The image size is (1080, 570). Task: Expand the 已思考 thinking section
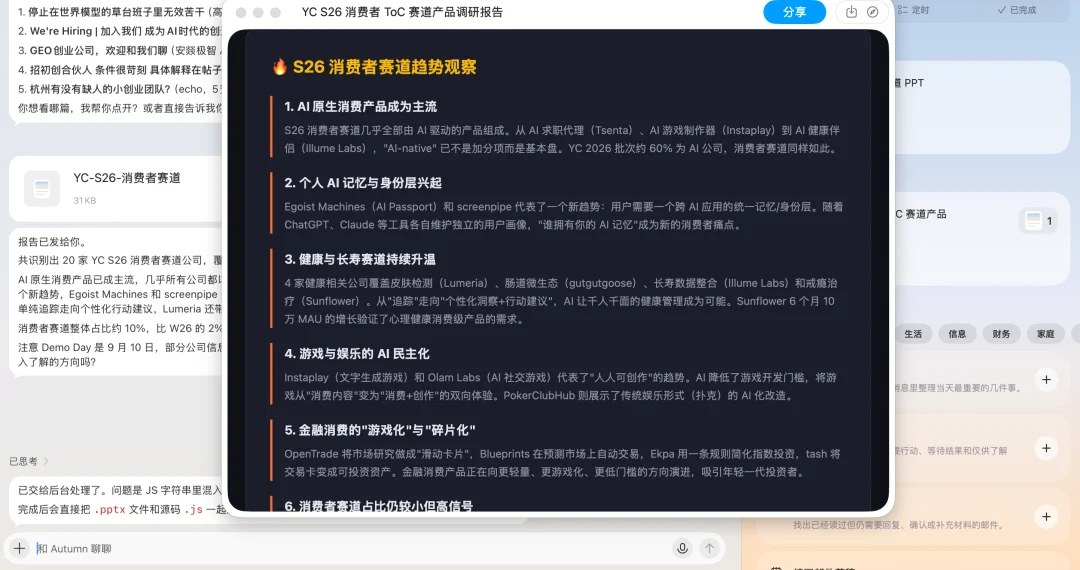coord(29,461)
